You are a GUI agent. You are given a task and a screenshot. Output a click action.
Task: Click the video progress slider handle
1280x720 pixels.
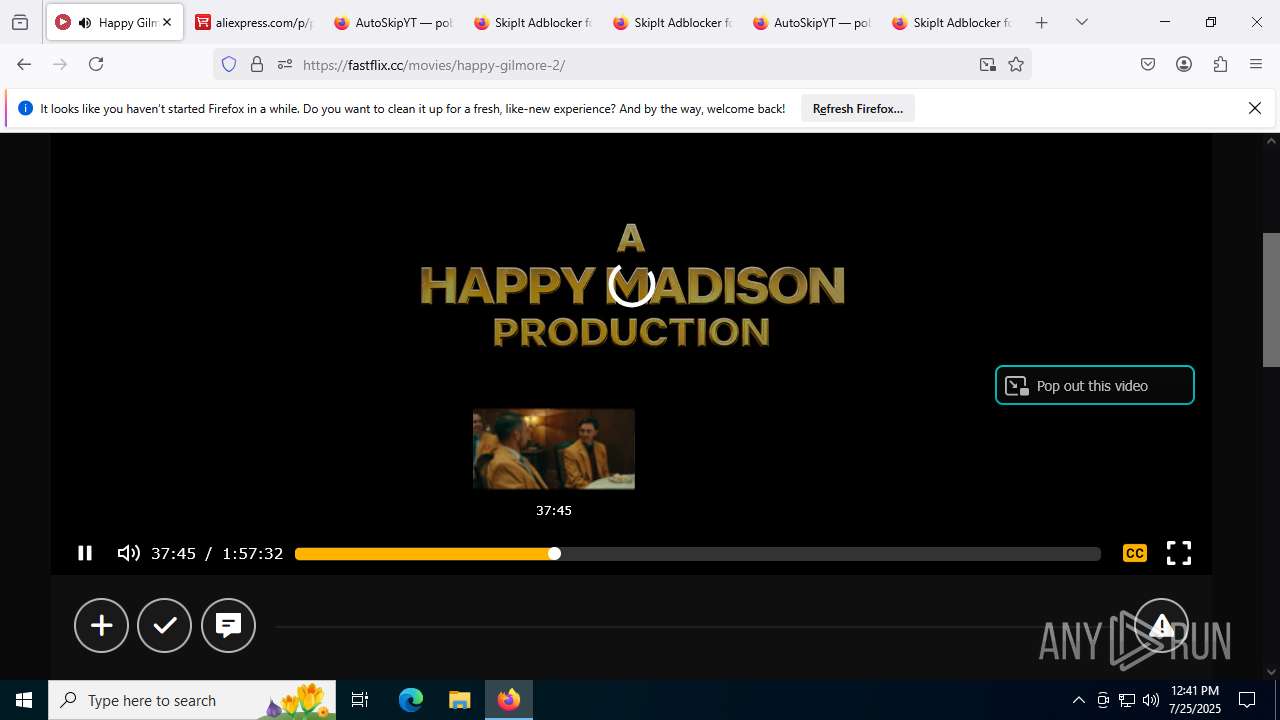click(554, 554)
